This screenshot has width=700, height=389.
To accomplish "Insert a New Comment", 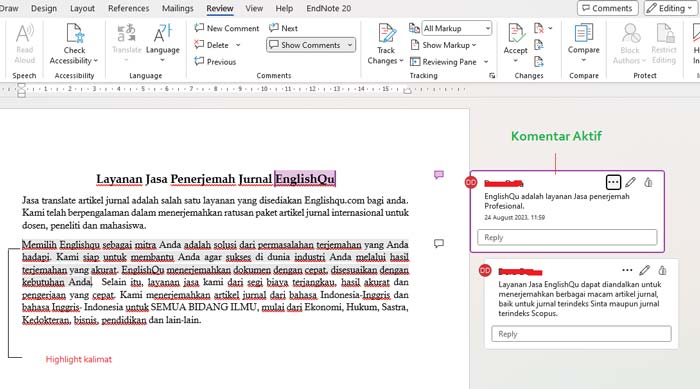I will (227, 28).
